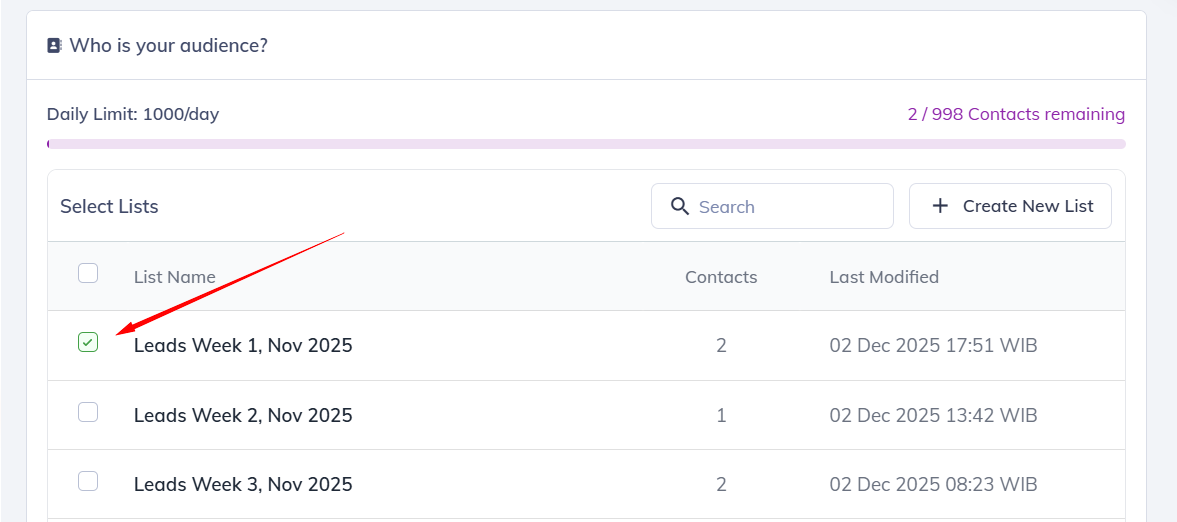This screenshot has height=522, width=1177.
Task: Toggle the select-all checkbox in table header
Action: pos(88,273)
